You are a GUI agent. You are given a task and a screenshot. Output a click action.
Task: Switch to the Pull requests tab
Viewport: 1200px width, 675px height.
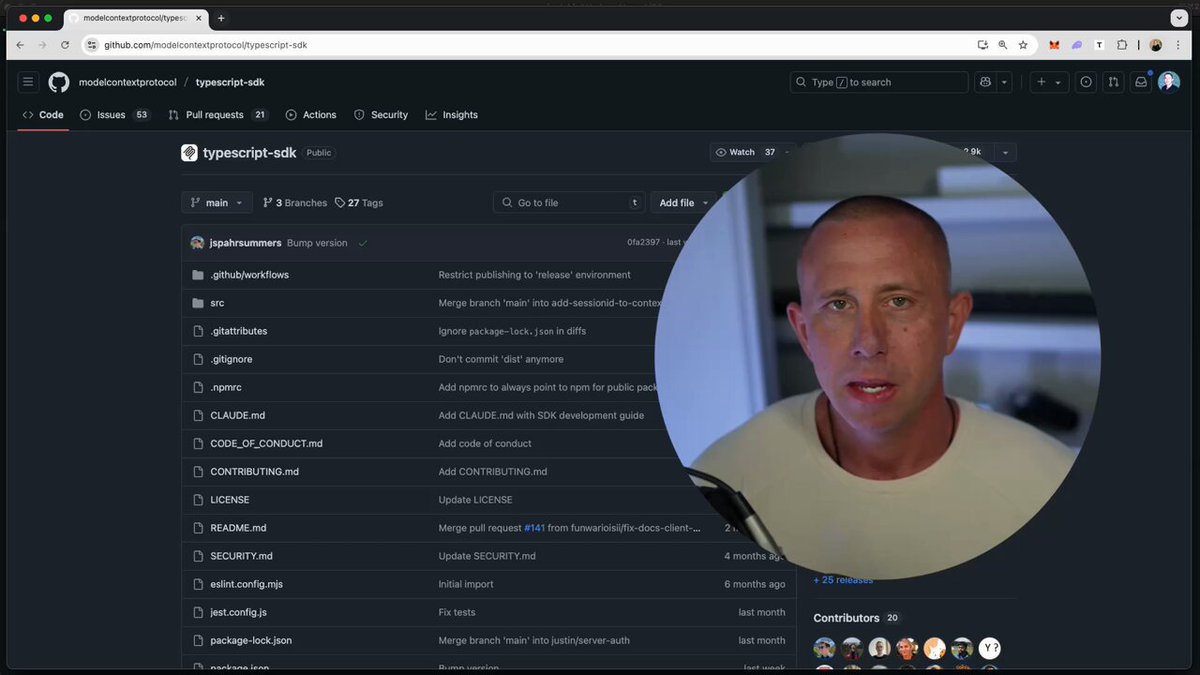click(217, 115)
